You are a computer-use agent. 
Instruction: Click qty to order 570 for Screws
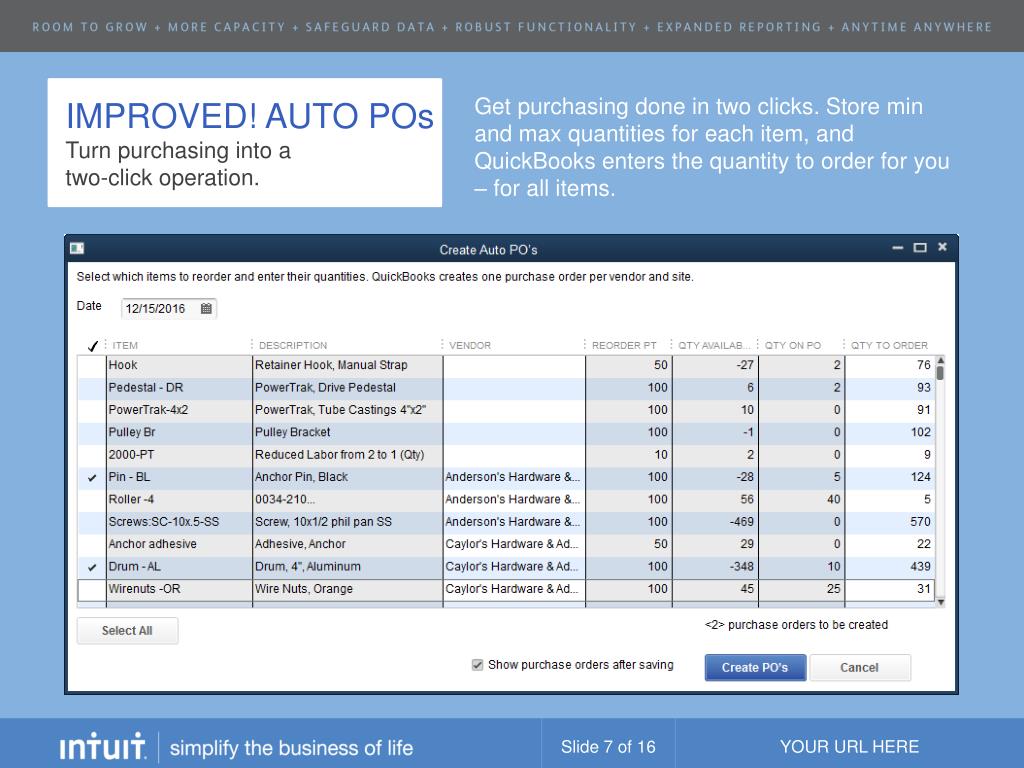(x=889, y=522)
